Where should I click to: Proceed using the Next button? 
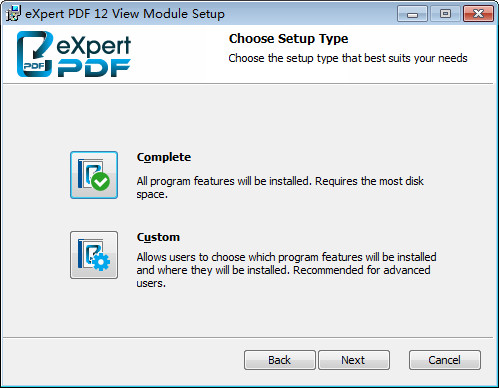coord(354,360)
